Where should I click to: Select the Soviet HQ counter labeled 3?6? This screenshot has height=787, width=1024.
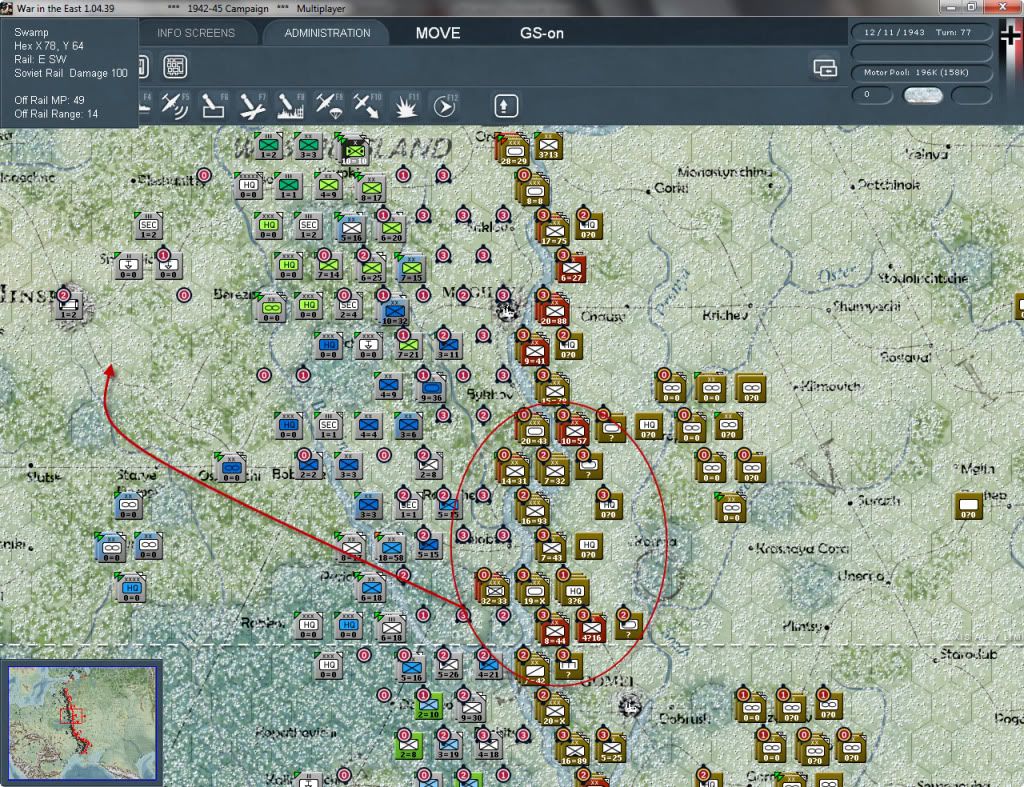(575, 591)
